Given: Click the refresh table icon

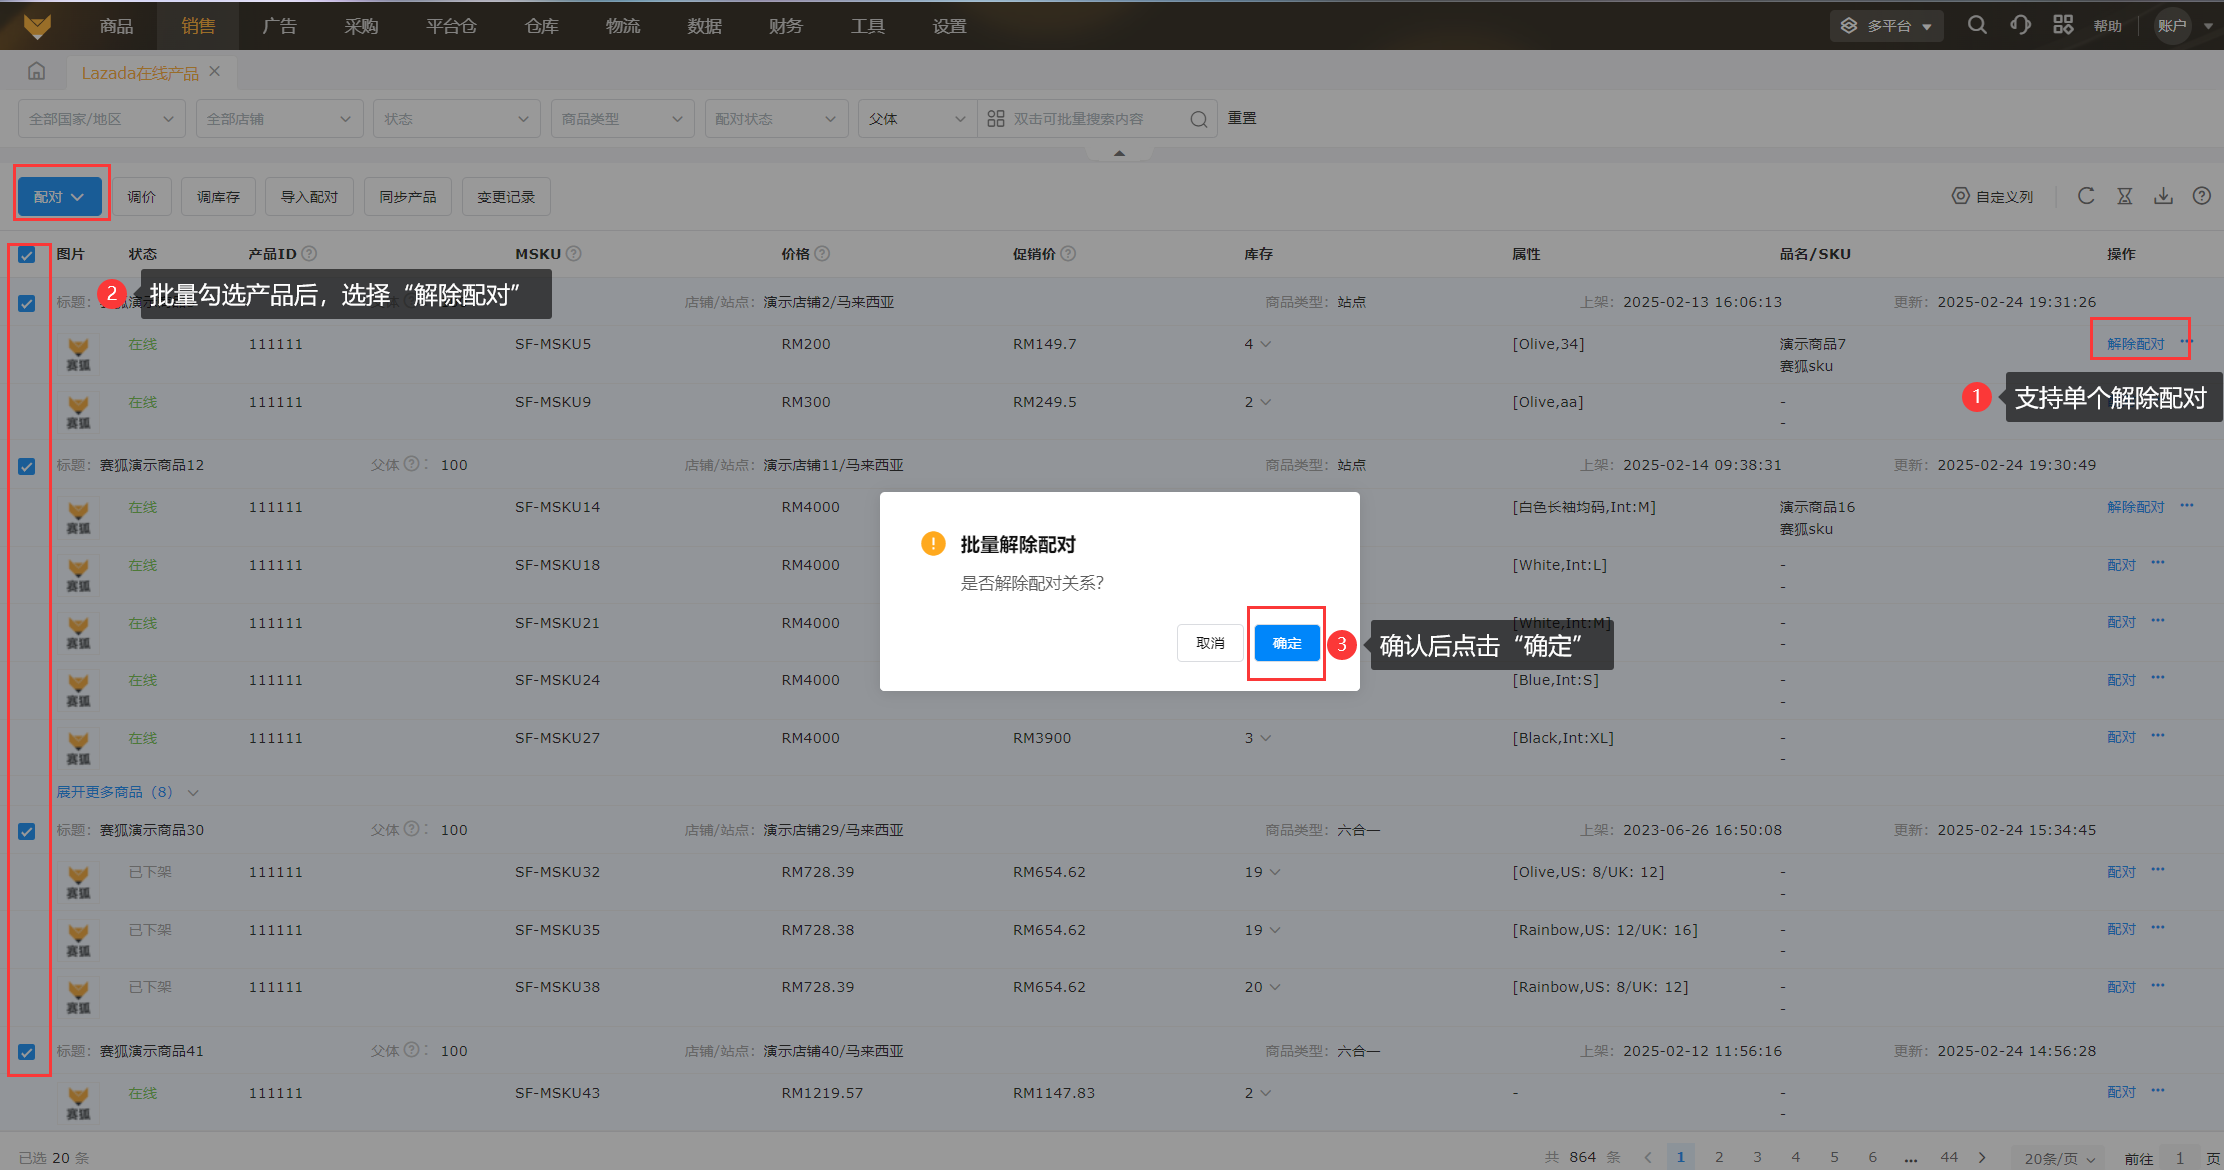Looking at the screenshot, I should (2086, 196).
